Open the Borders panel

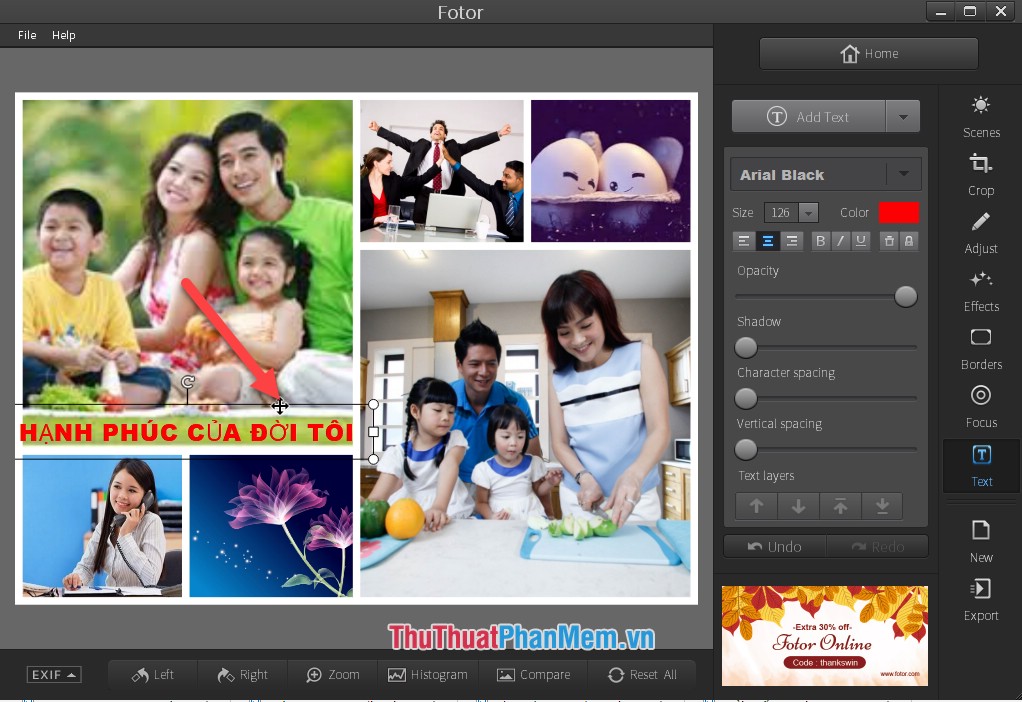point(980,346)
